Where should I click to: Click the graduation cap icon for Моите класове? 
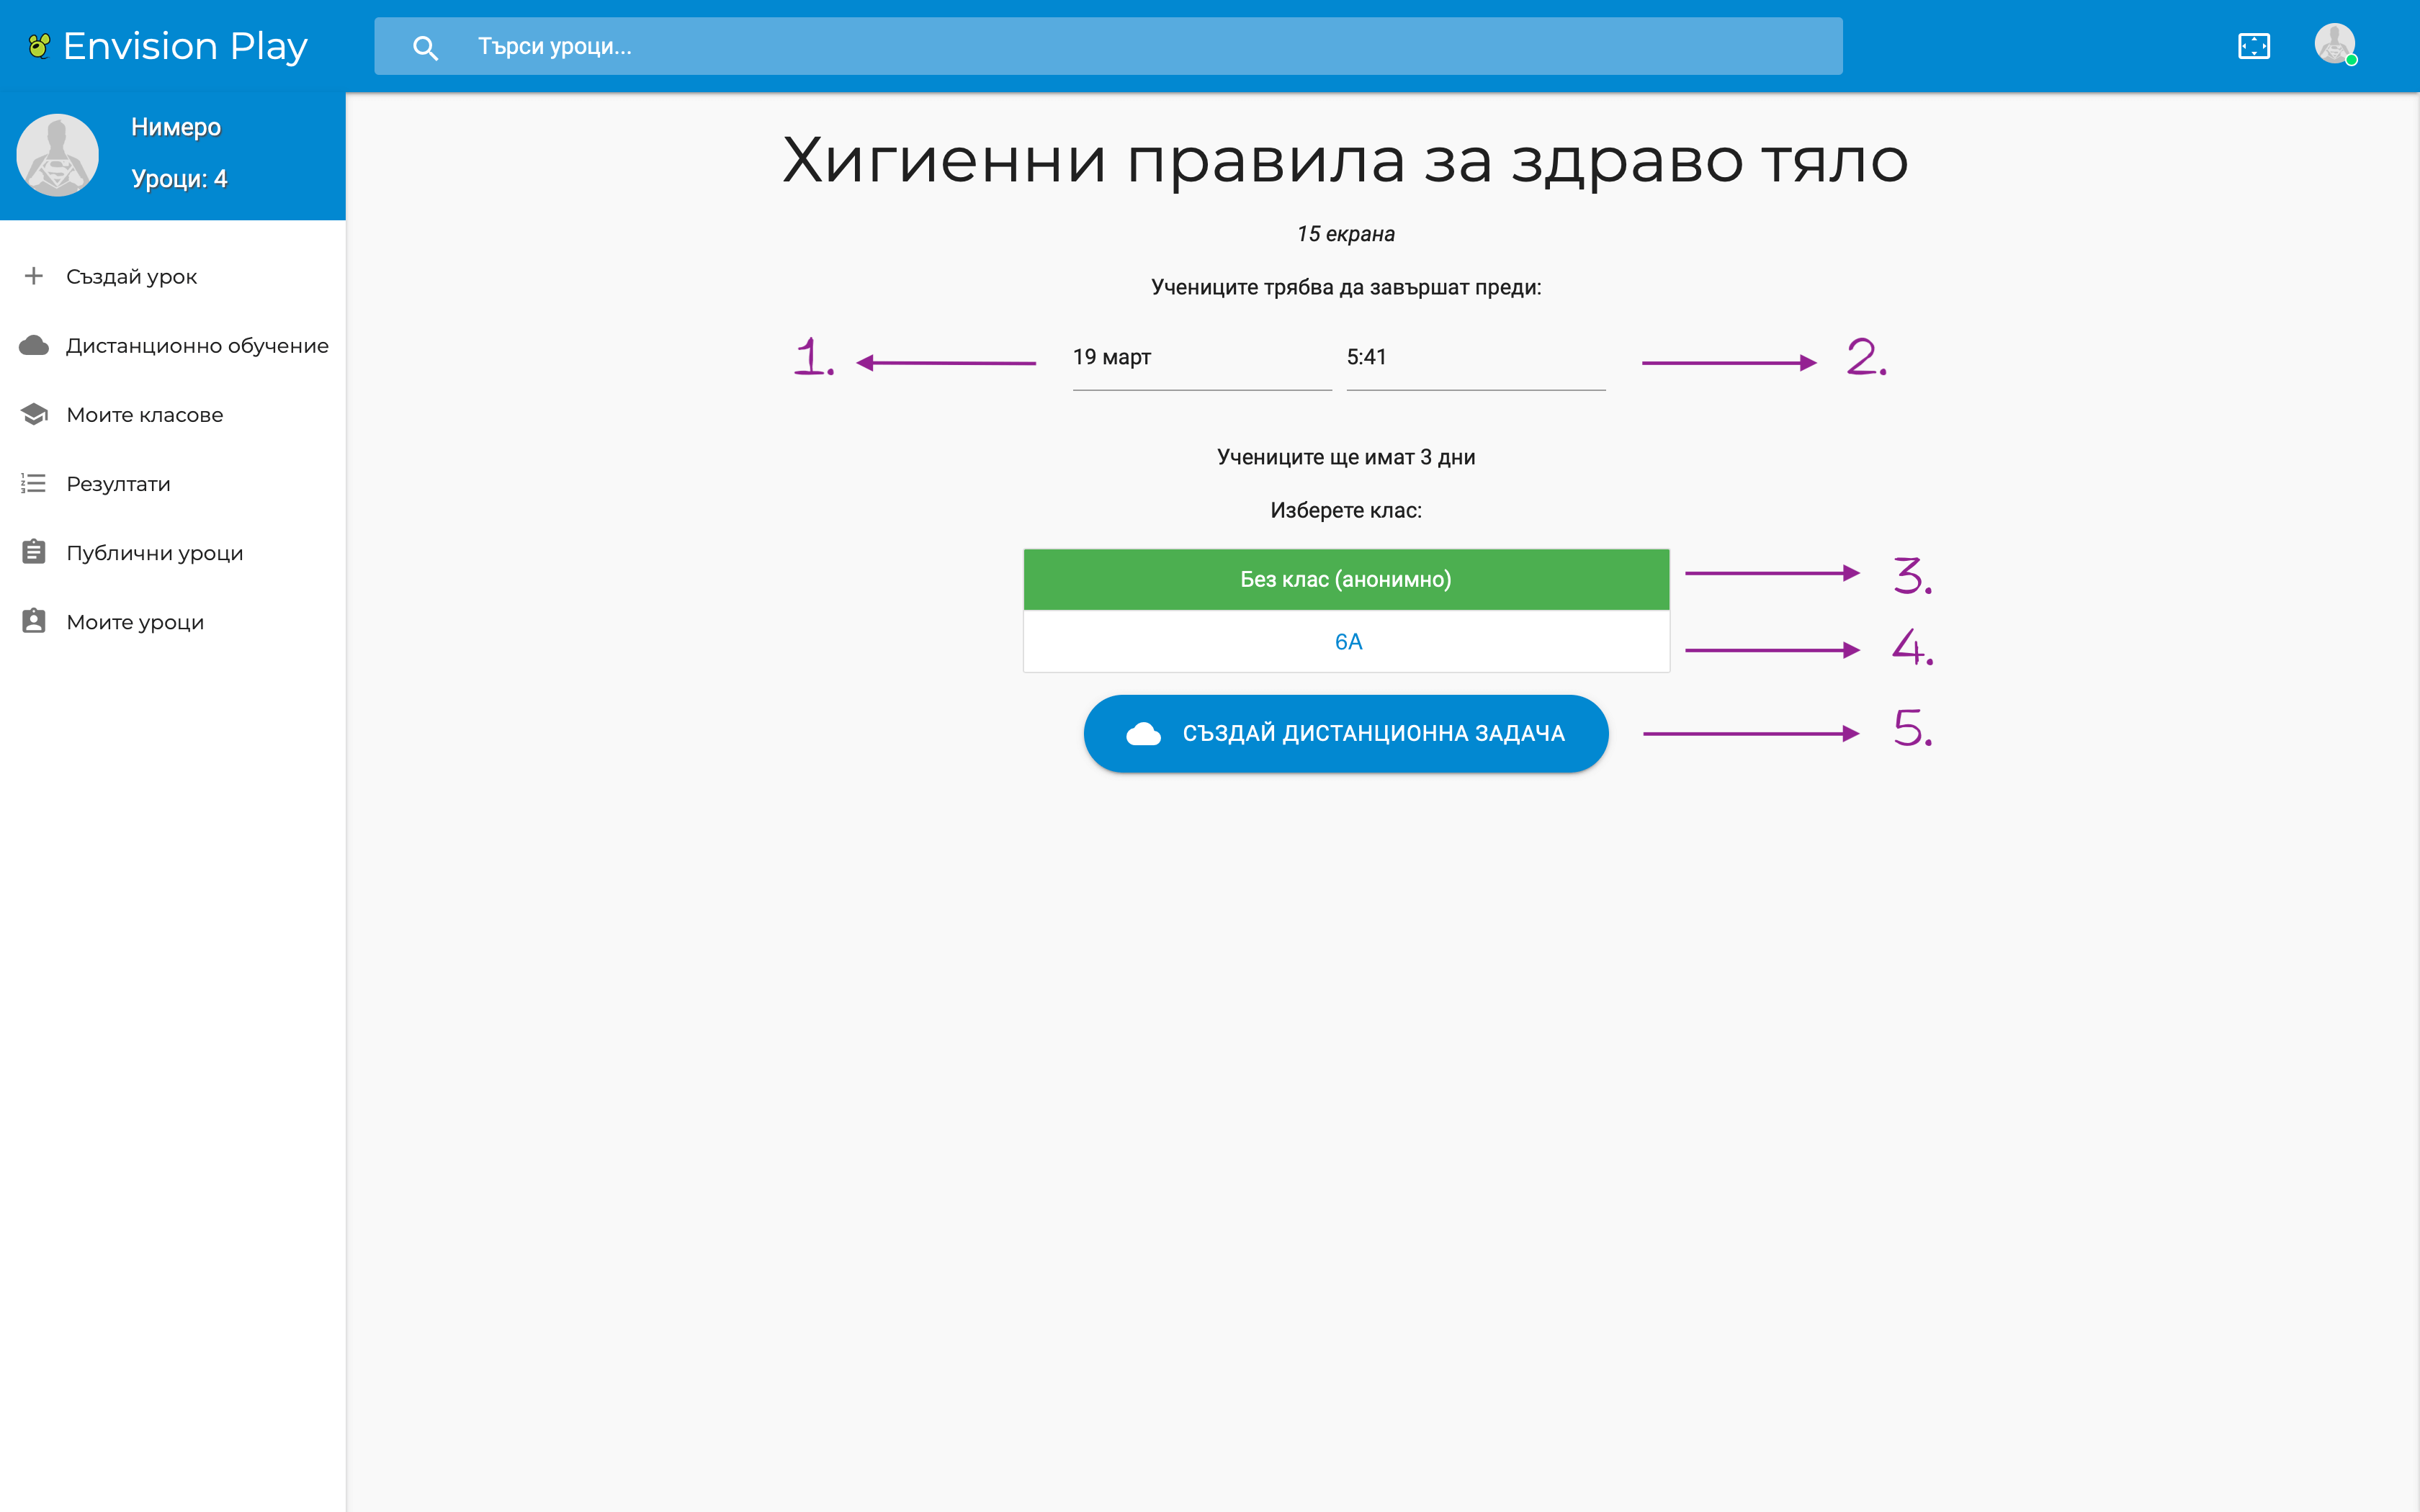34,414
